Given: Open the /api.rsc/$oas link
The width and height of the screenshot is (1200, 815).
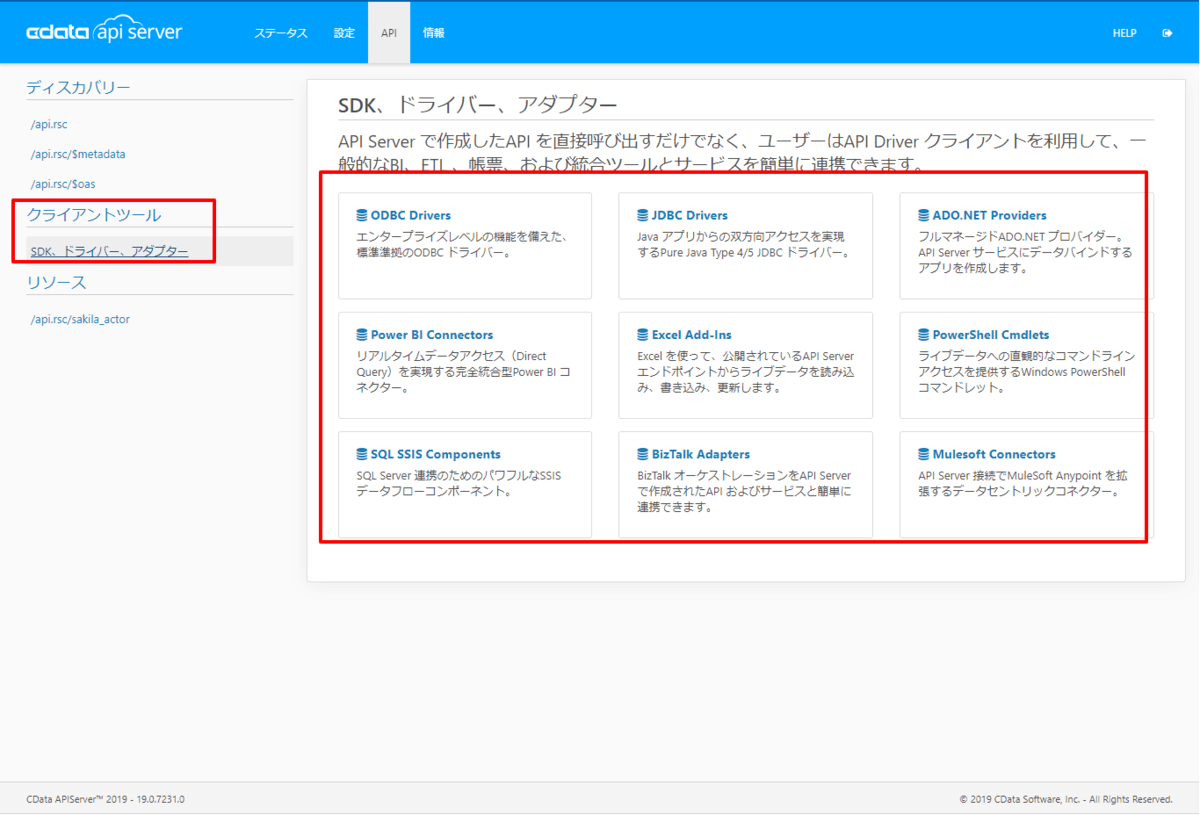Looking at the screenshot, I should pyautogui.click(x=63, y=185).
